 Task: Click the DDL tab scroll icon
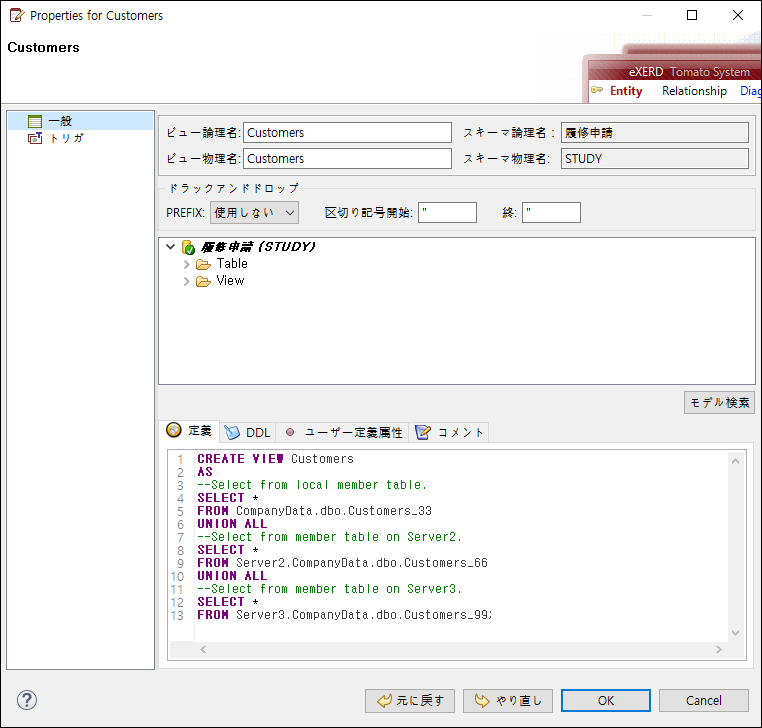(232, 432)
